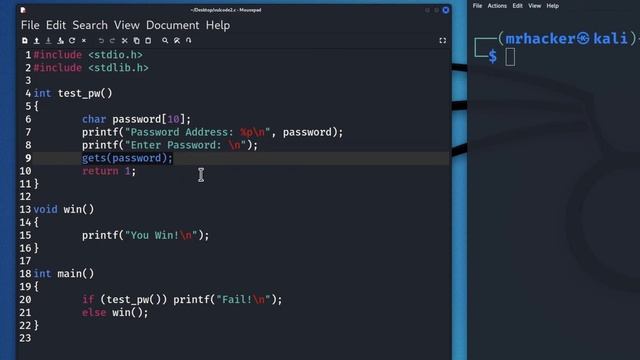Toggle fullscreen icon in Mousepad toolbar
This screenshot has width=640, height=360.
tap(443, 41)
